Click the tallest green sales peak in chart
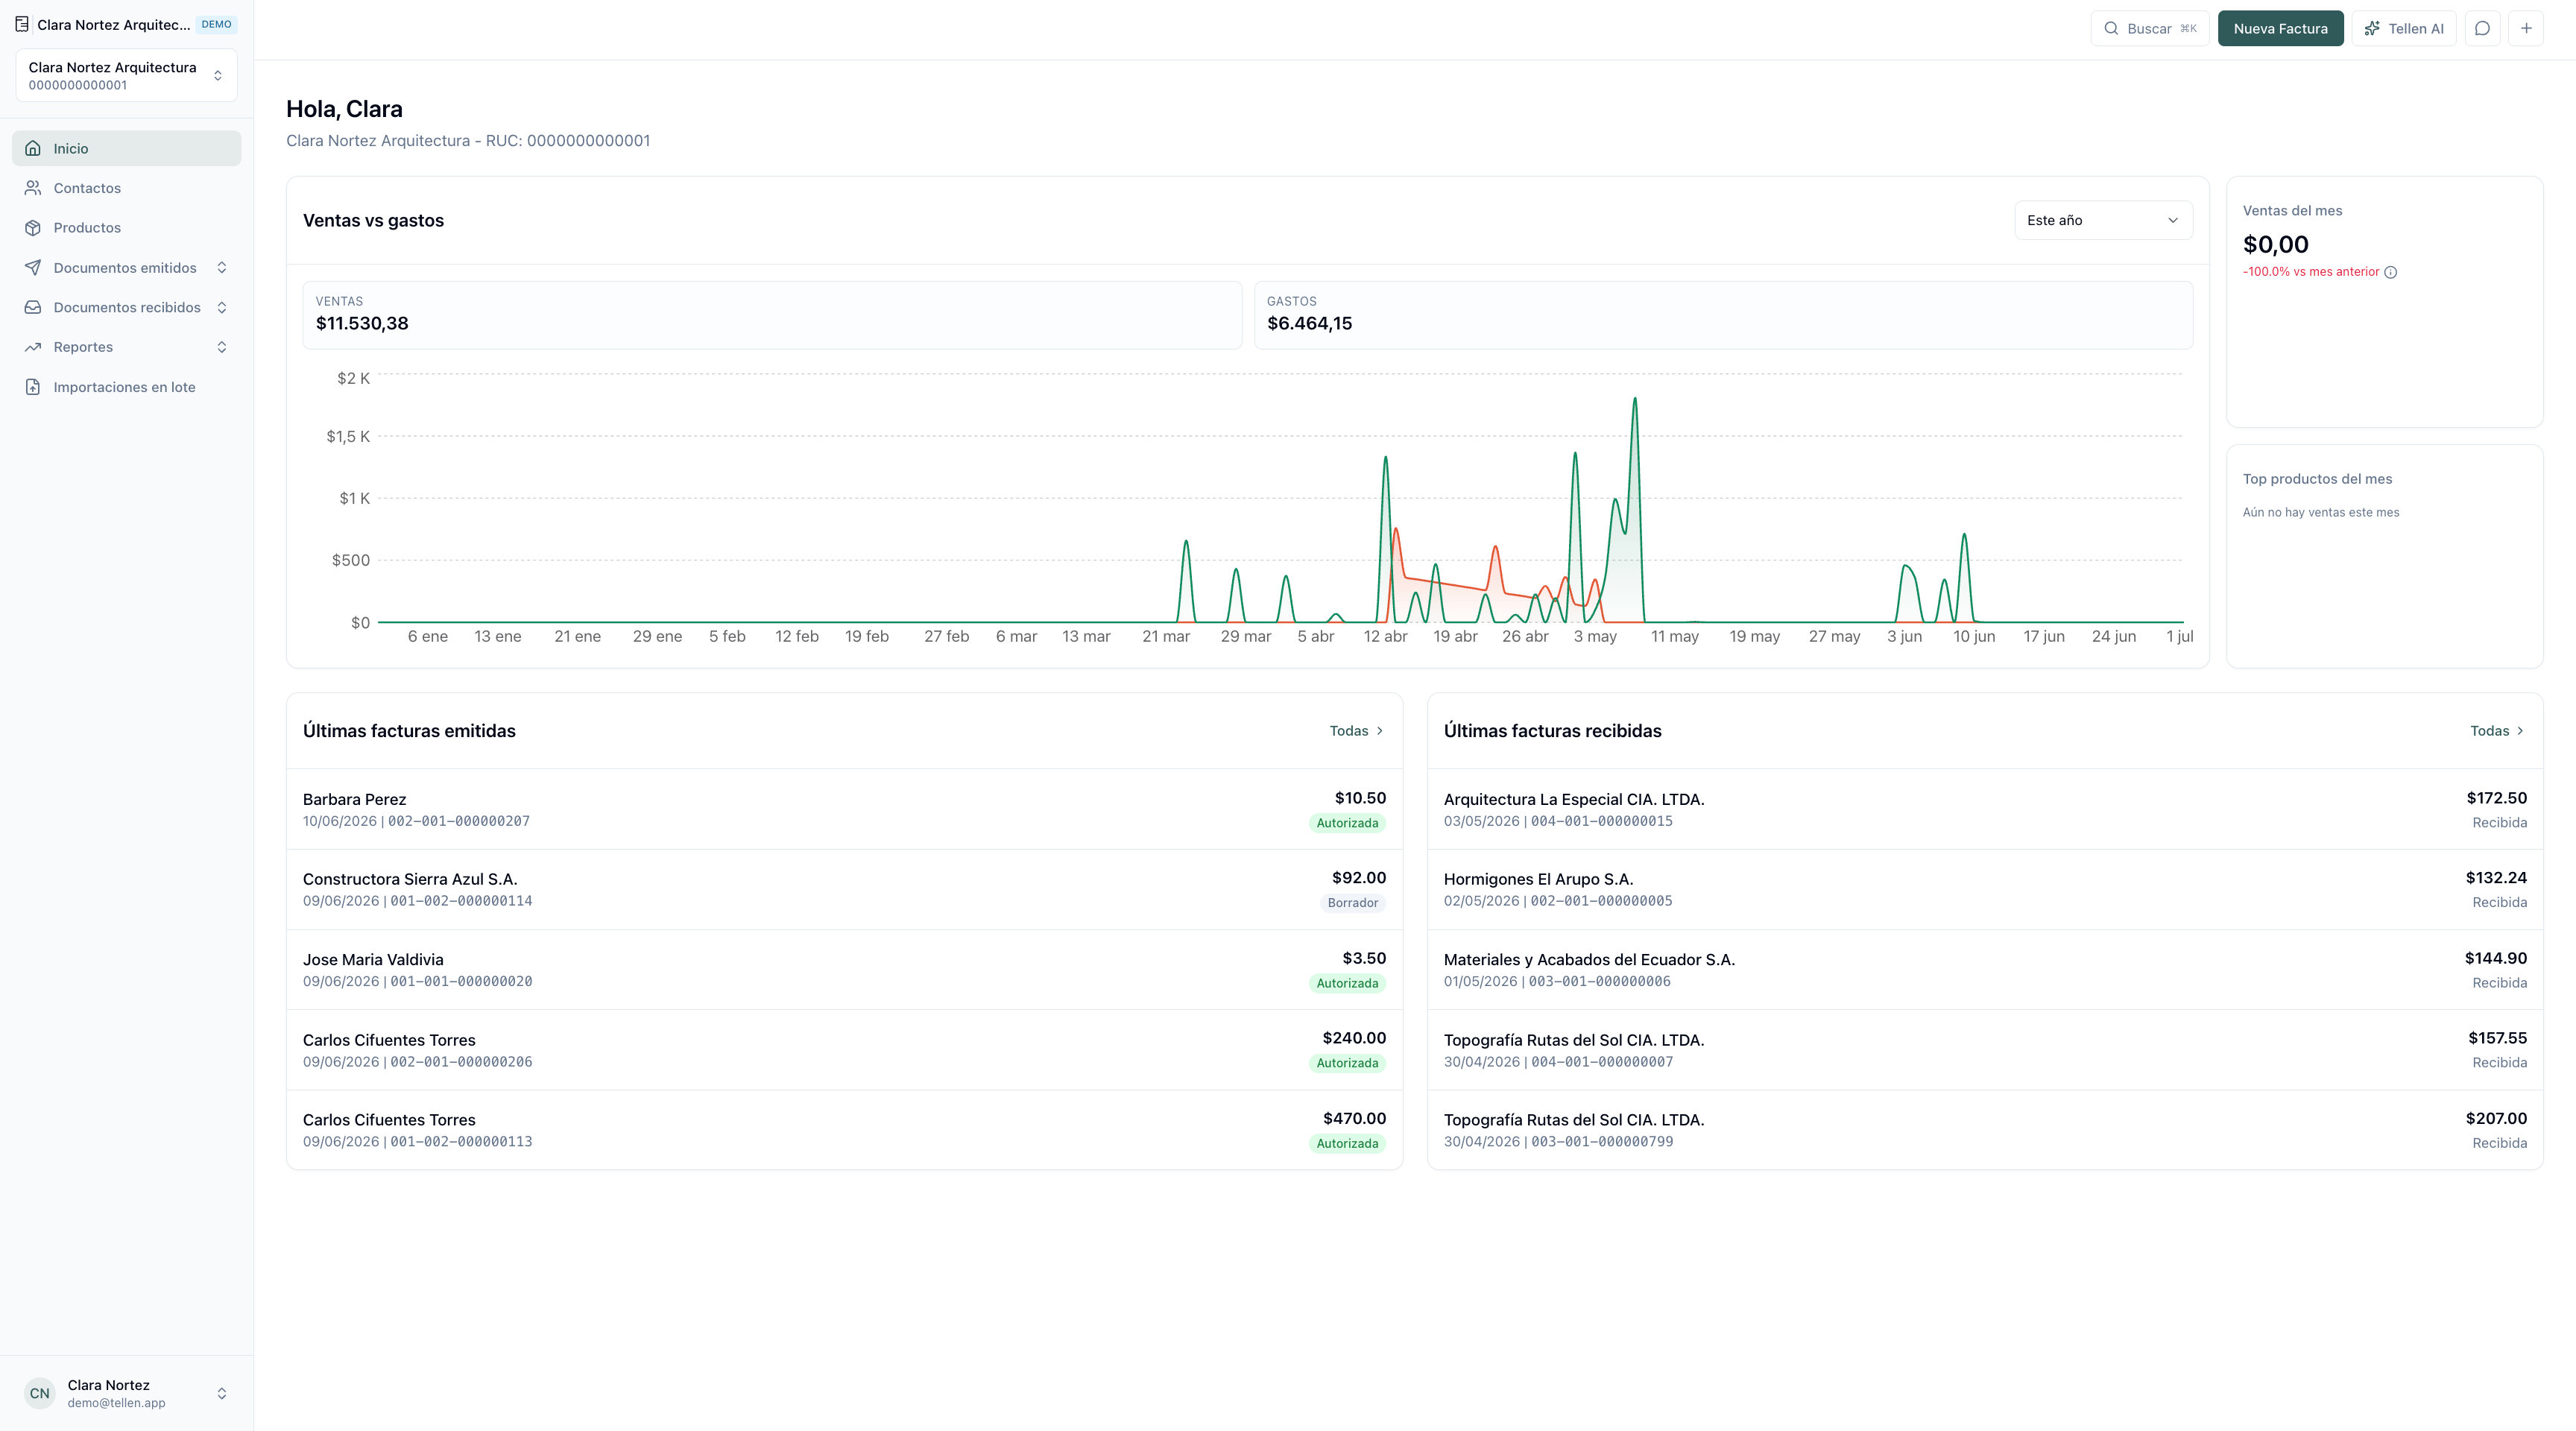The image size is (2576, 1431). pyautogui.click(x=1634, y=400)
